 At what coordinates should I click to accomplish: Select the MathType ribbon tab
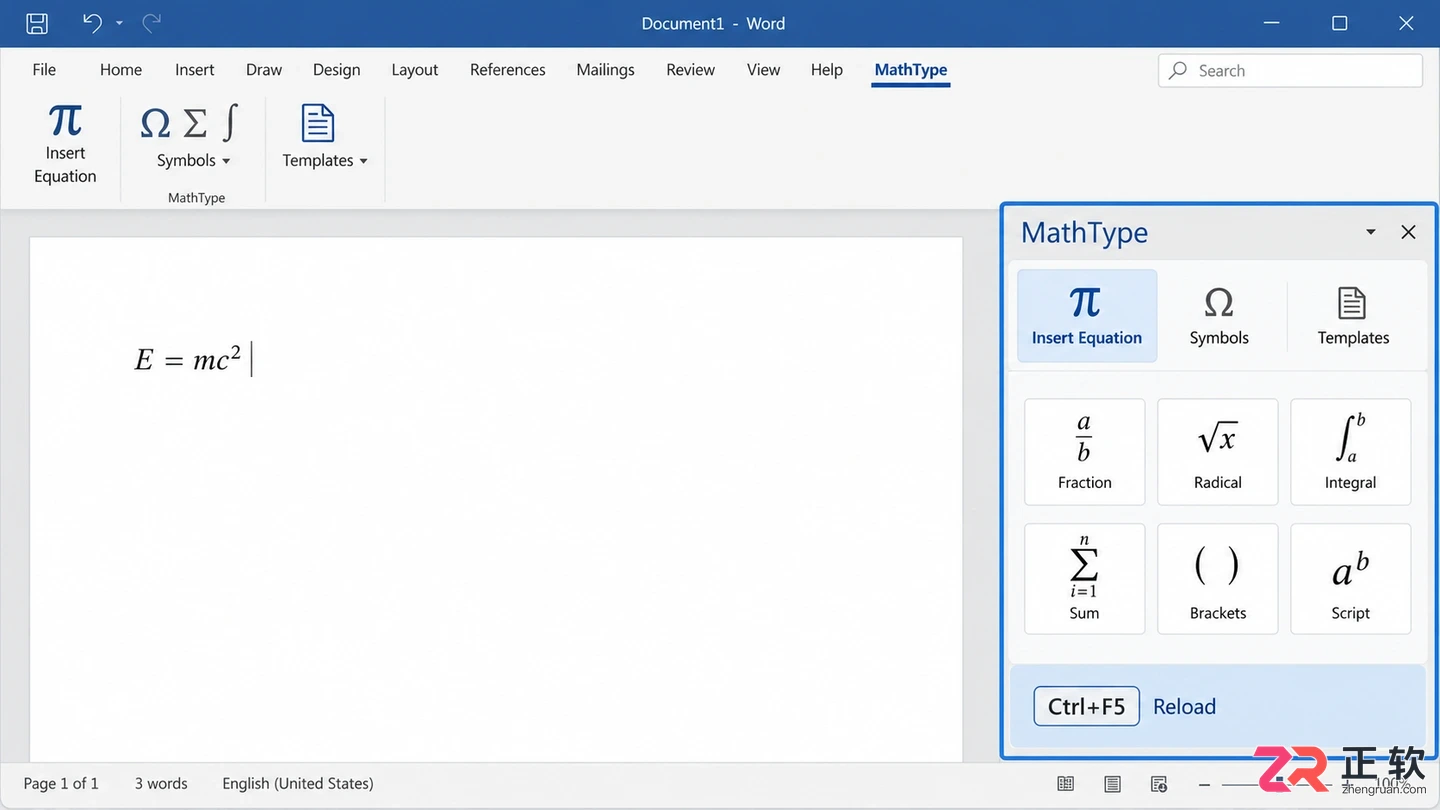(x=911, y=70)
